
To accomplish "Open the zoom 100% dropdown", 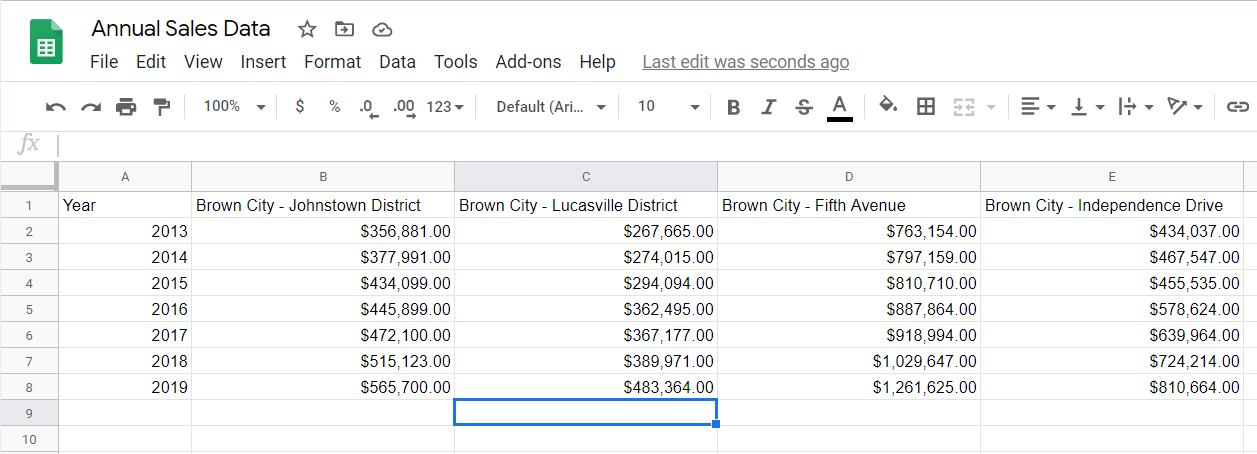I will pos(234,107).
